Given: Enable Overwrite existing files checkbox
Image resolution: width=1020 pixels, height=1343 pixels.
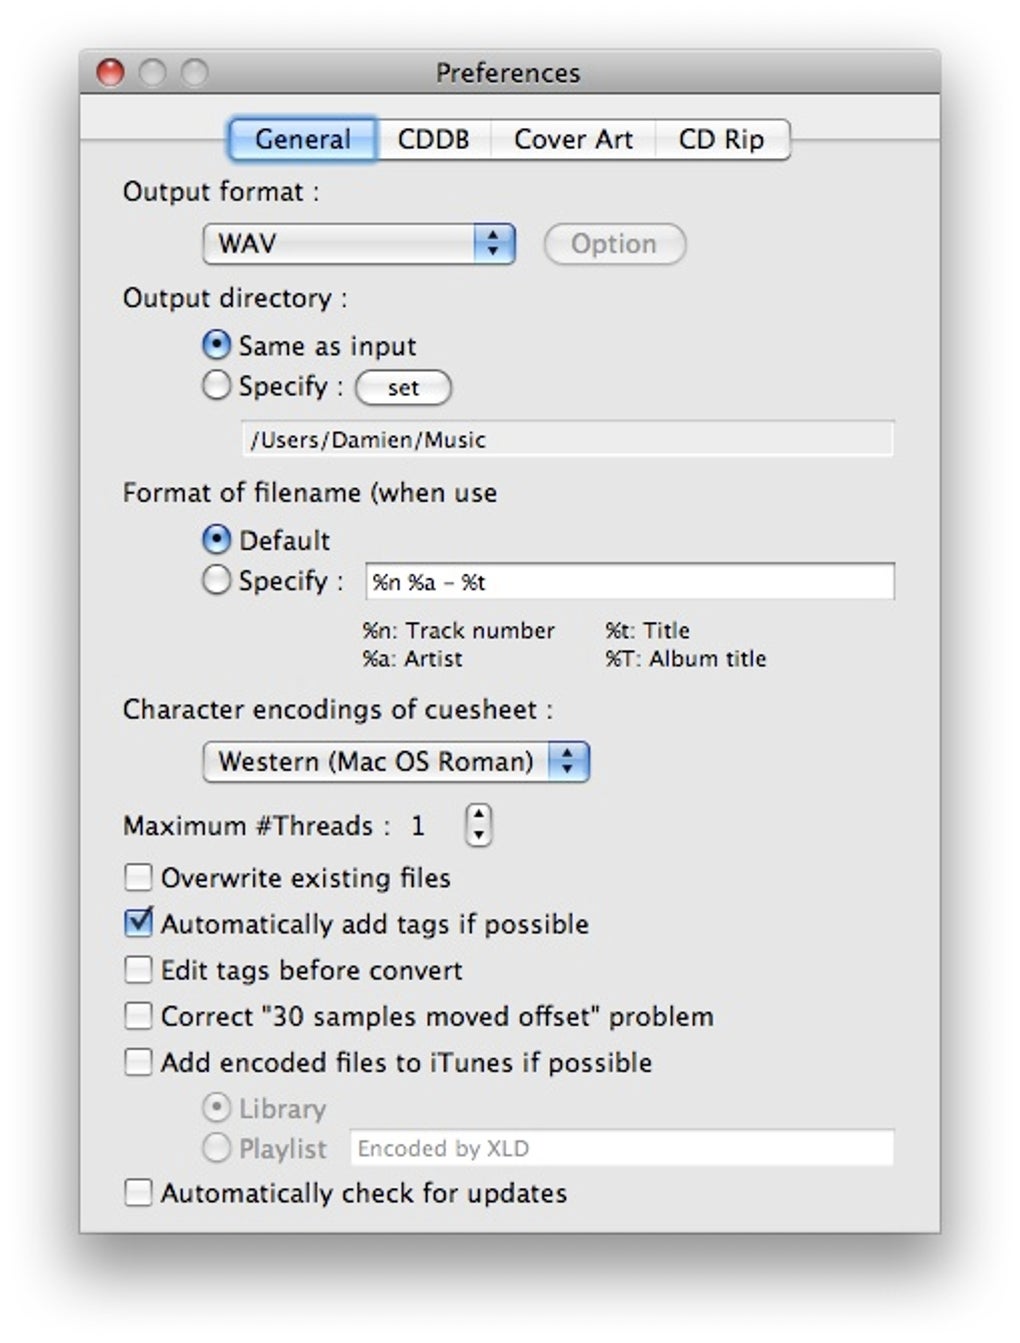Looking at the screenshot, I should pos(138,878).
